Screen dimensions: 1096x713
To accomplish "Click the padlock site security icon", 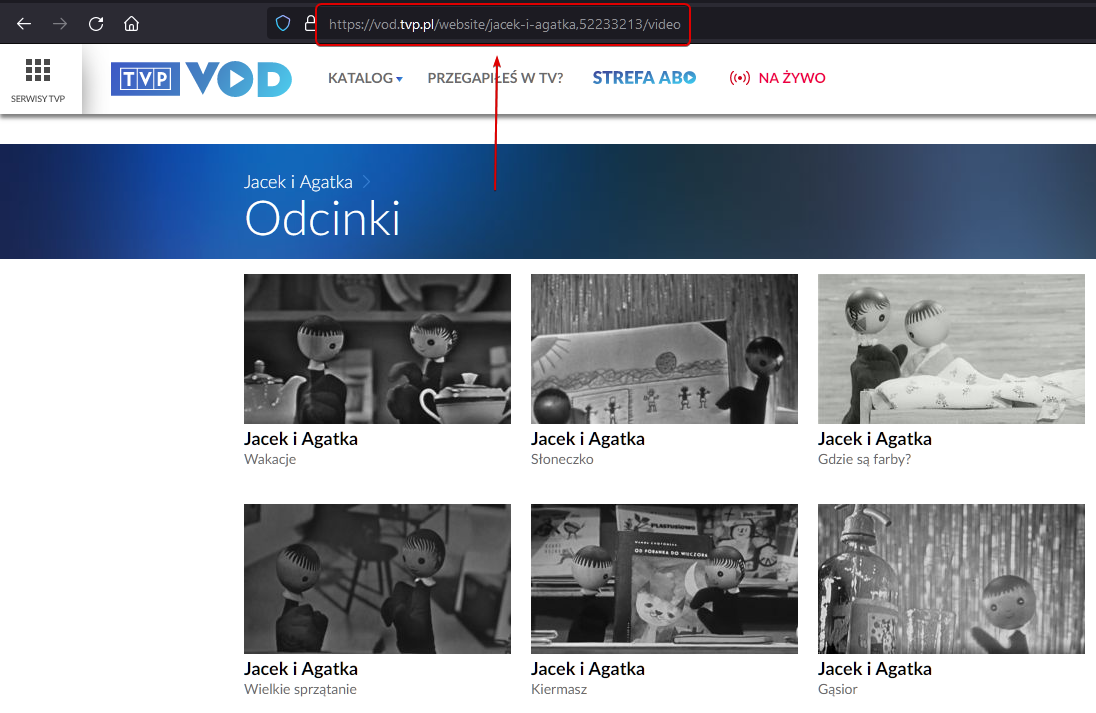I will [310, 24].
